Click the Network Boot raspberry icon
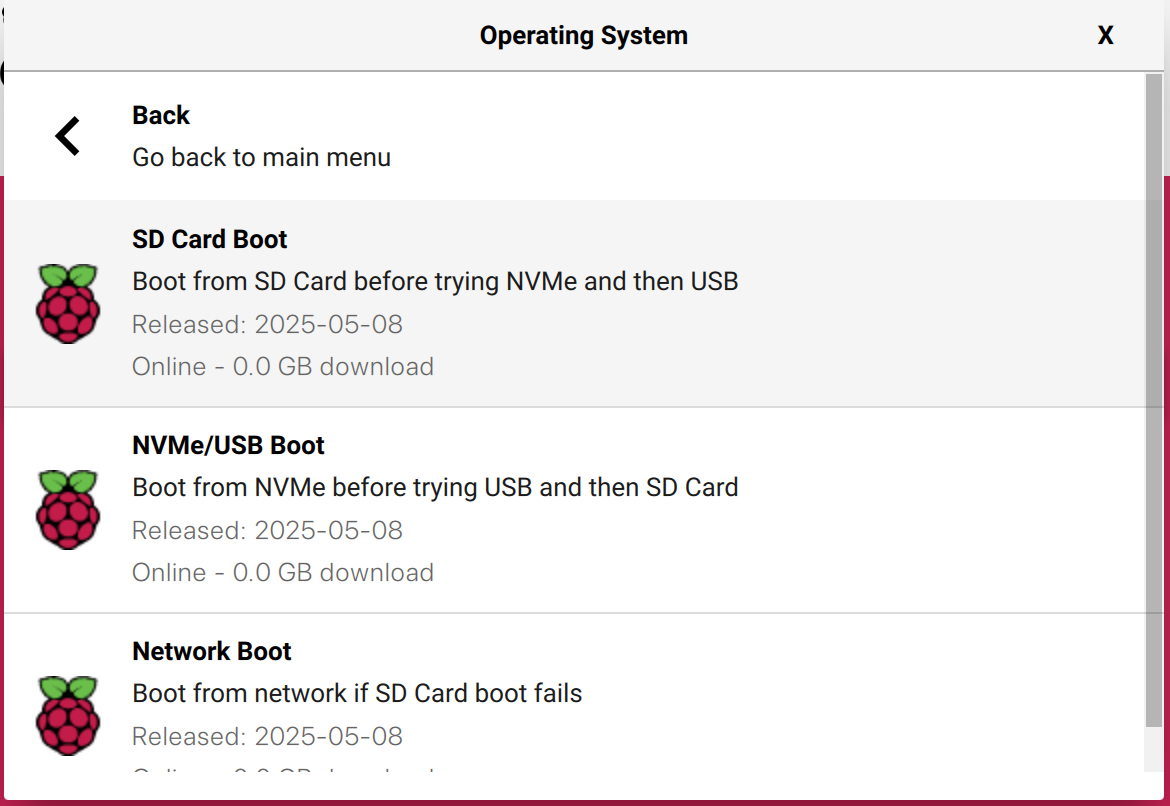 (68, 716)
